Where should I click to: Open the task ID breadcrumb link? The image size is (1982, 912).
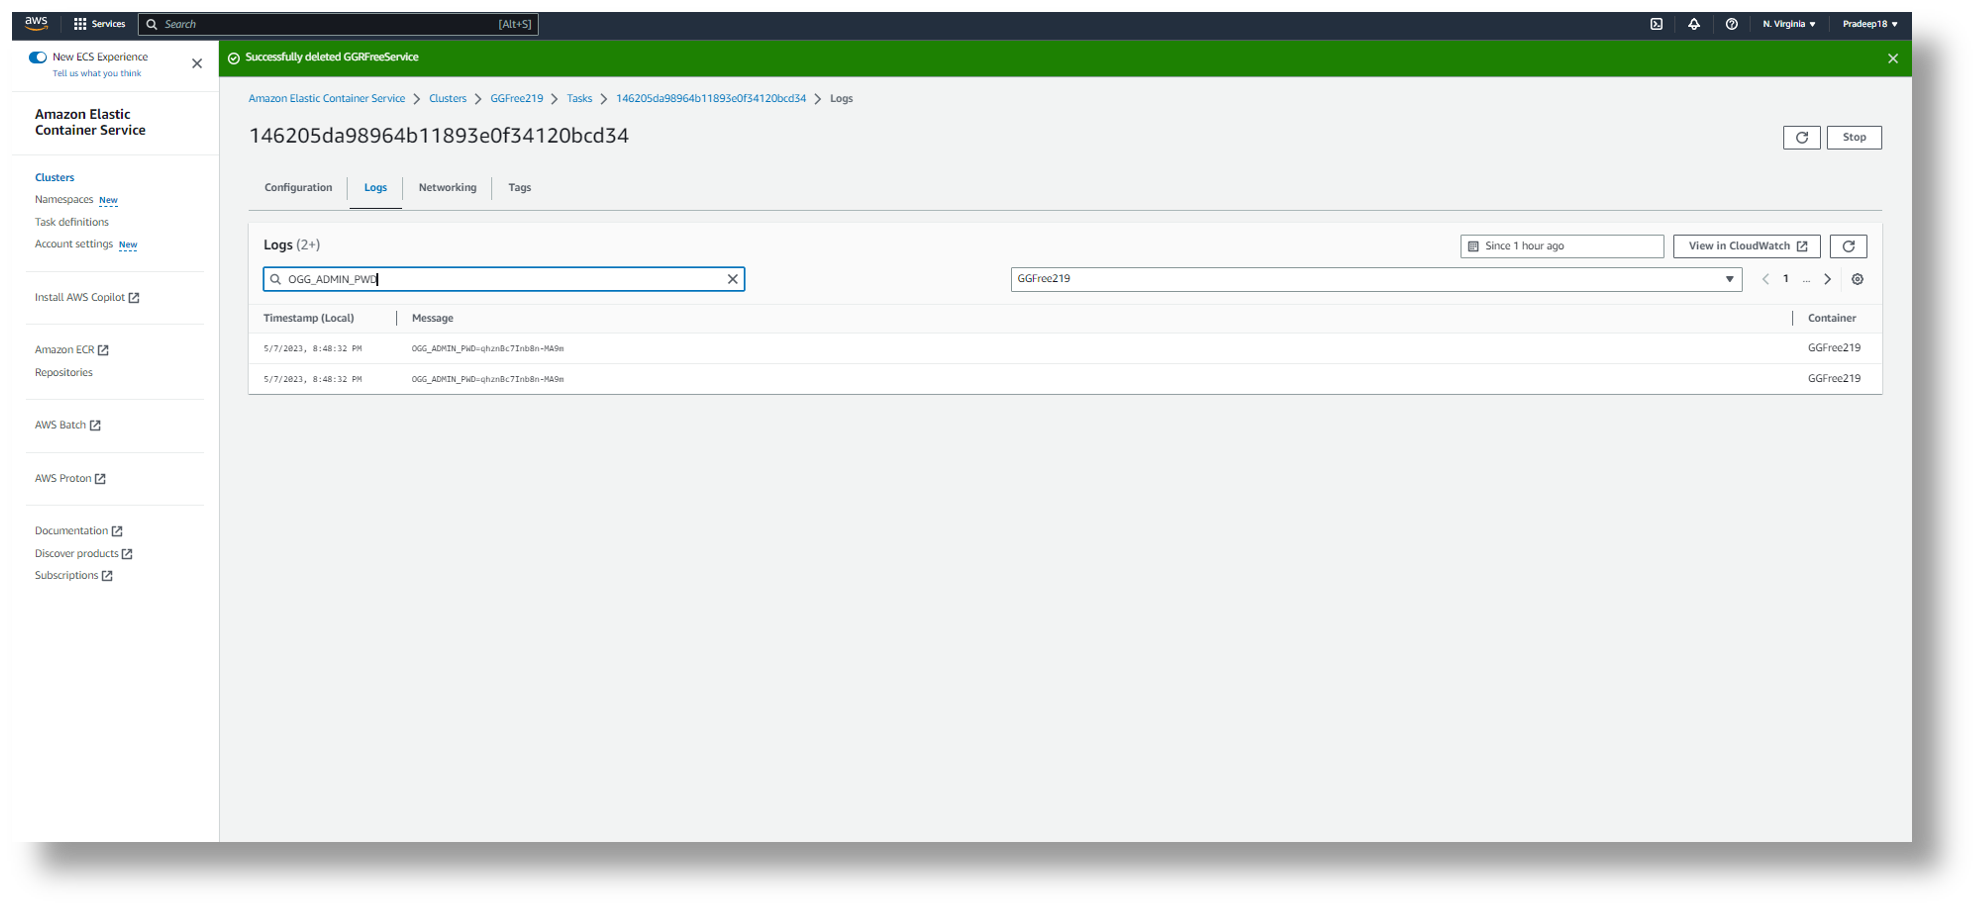click(711, 99)
